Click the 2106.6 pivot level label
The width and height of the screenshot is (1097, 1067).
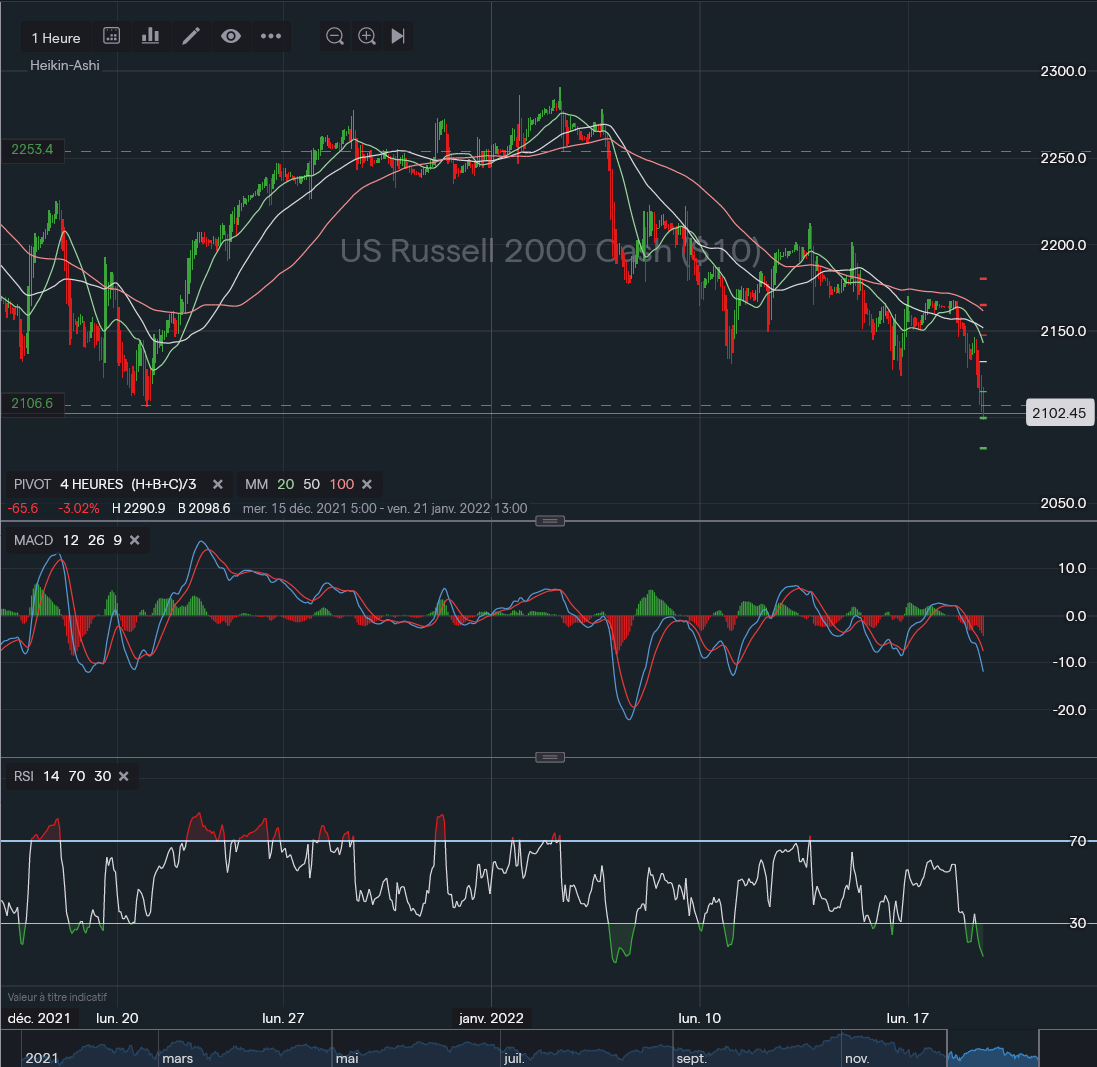pyautogui.click(x=32, y=403)
